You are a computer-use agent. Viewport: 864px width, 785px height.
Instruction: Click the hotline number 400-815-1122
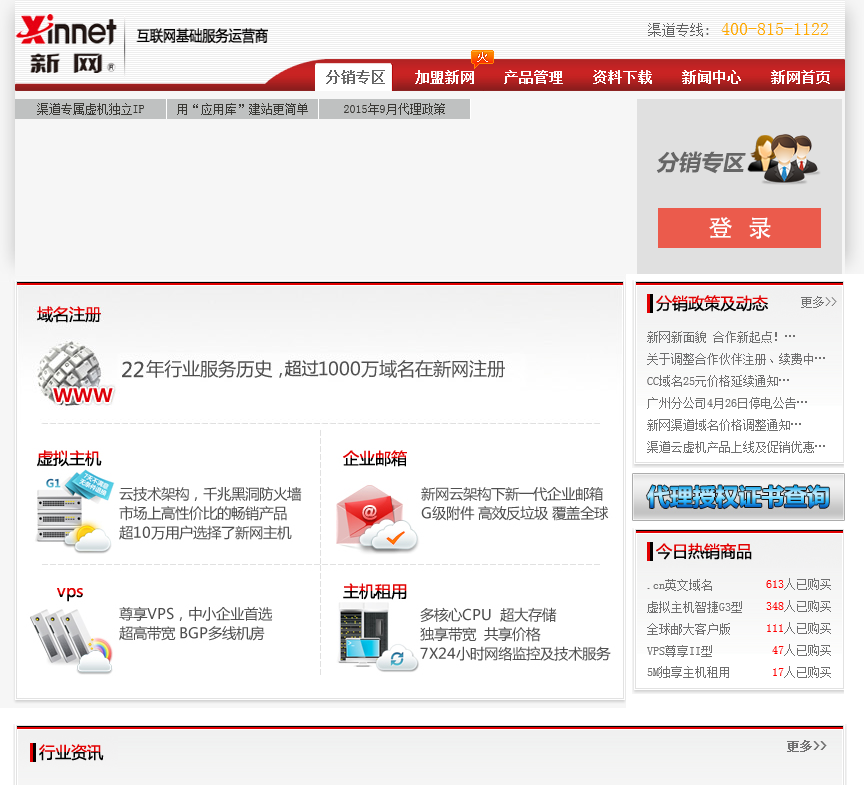pyautogui.click(x=775, y=29)
